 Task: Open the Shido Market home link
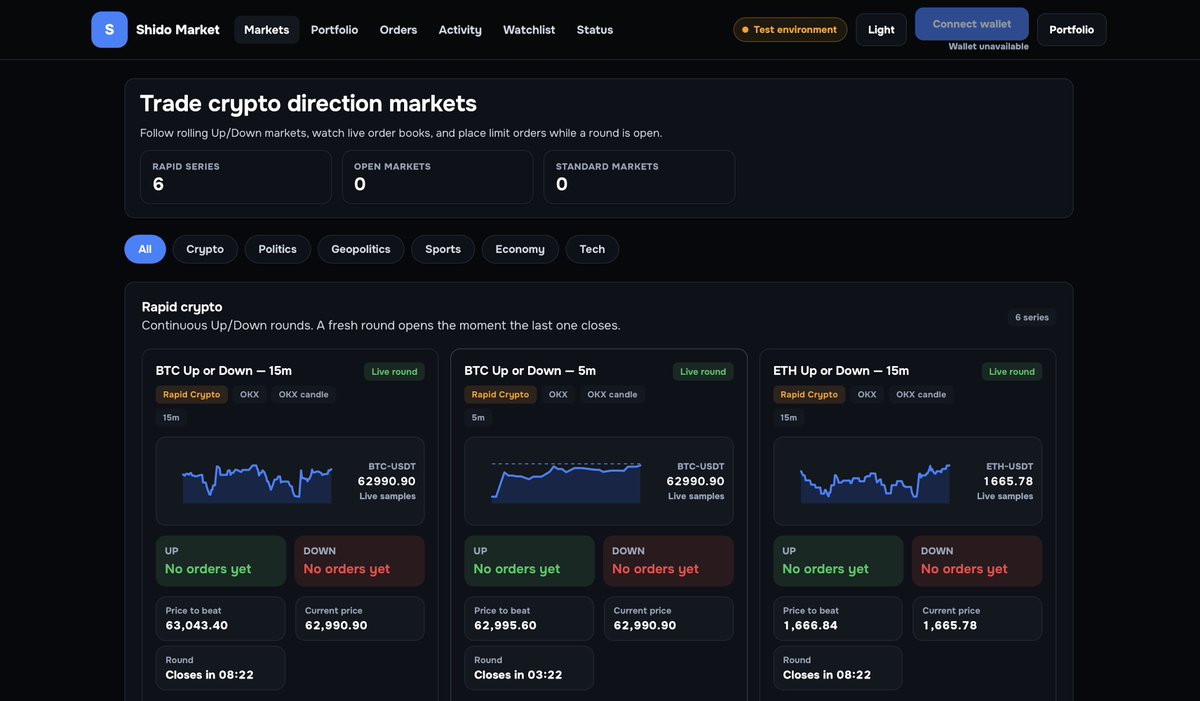(x=155, y=30)
